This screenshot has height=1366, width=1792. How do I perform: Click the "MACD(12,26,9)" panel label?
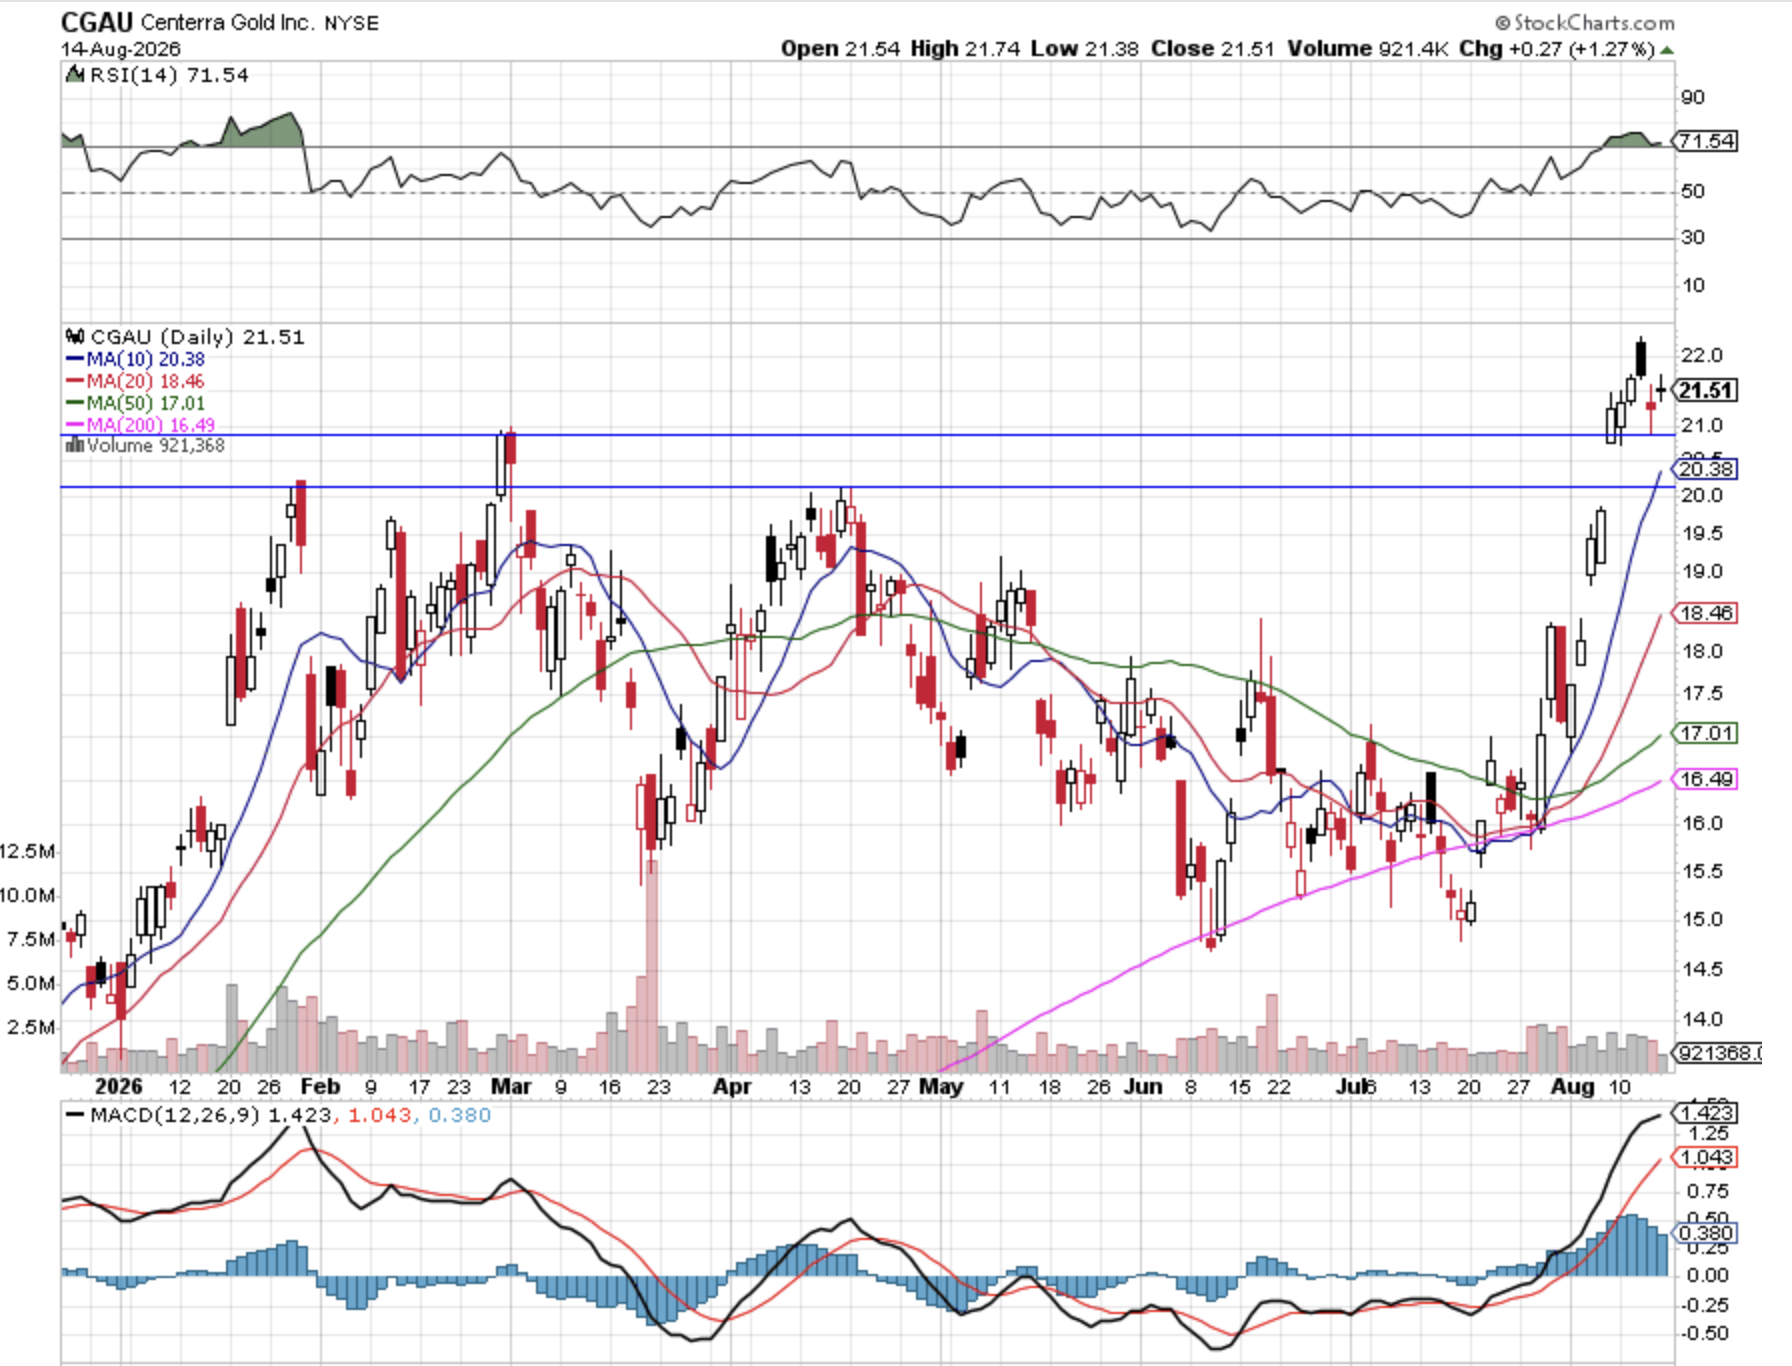tap(175, 1114)
